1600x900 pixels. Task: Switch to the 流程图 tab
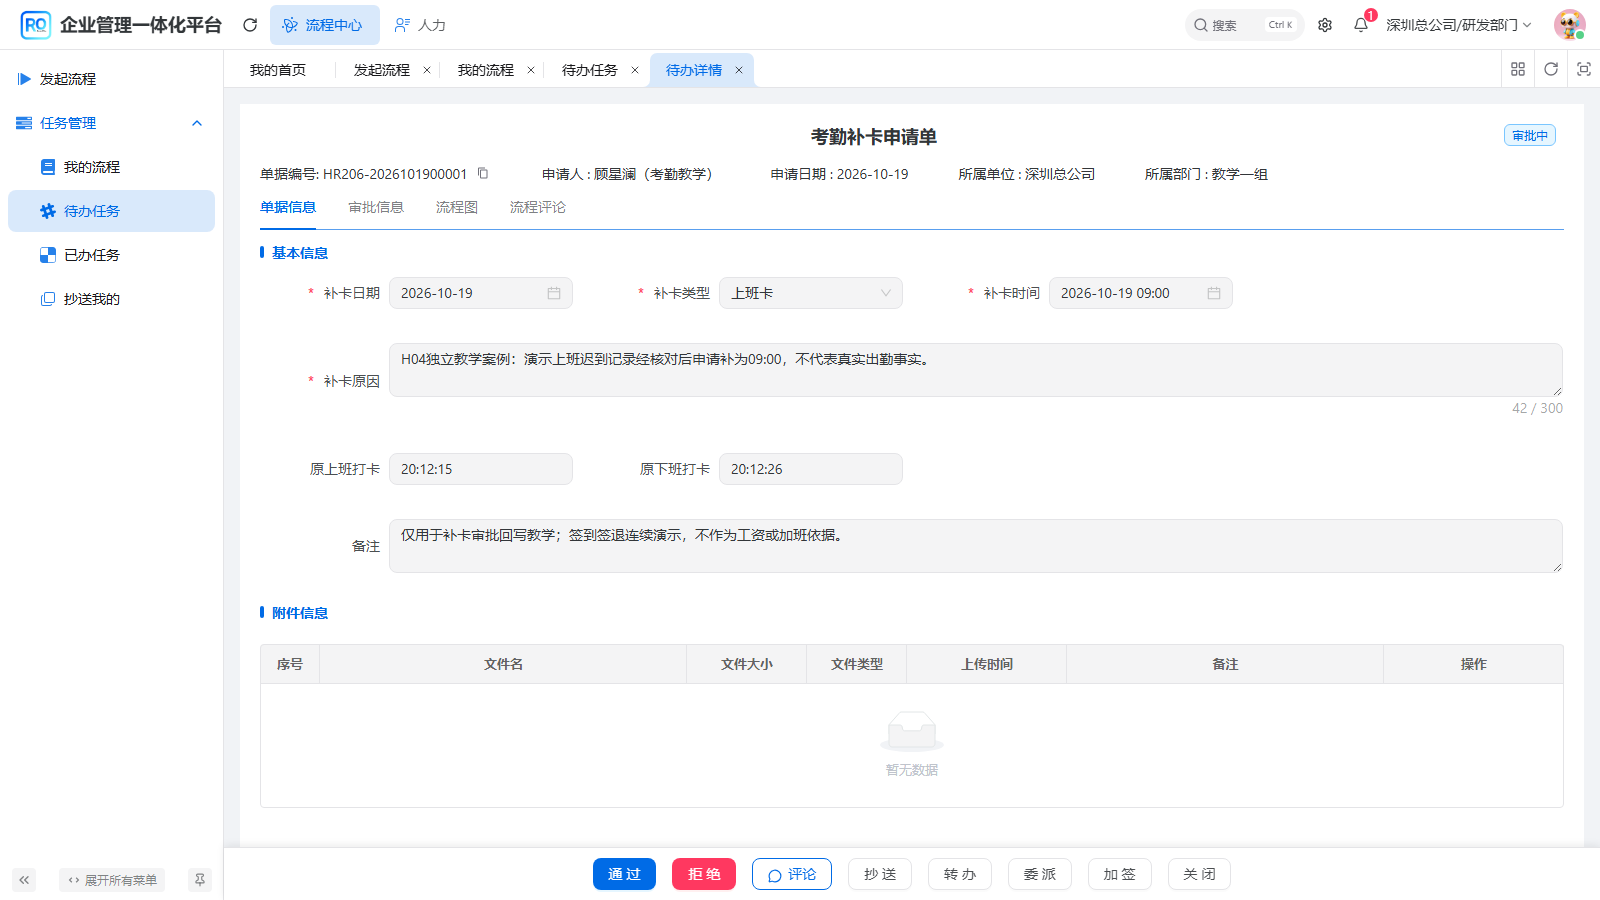coord(457,207)
